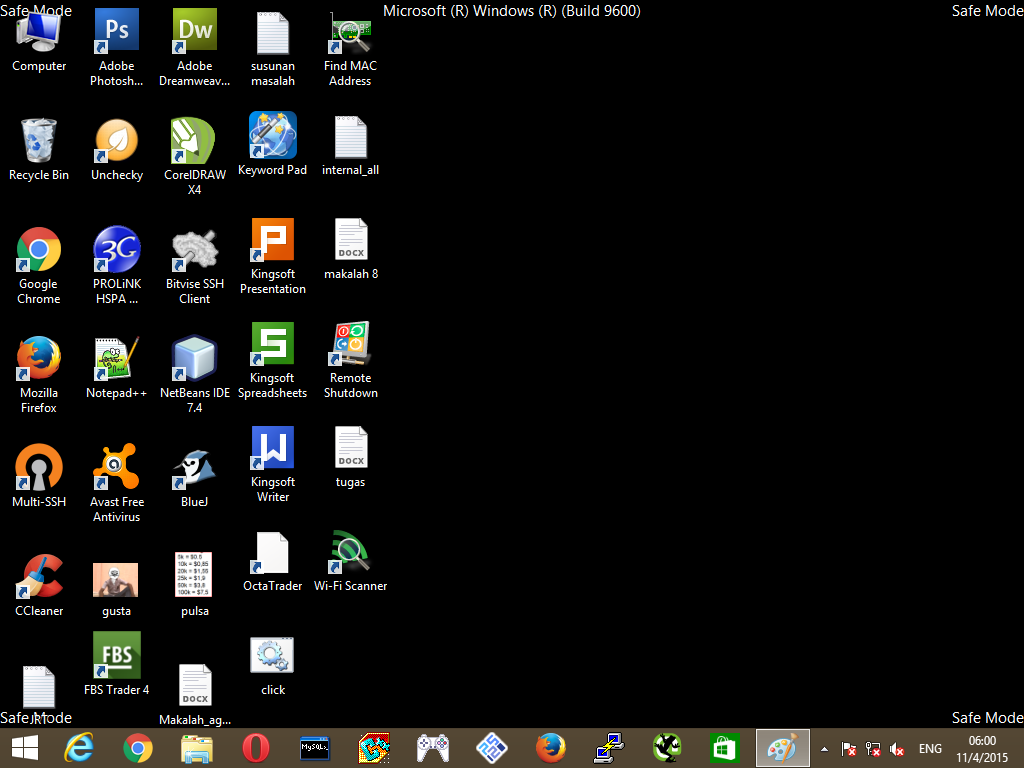
Task: Open the clock showing 06:00
Action: coord(982,749)
